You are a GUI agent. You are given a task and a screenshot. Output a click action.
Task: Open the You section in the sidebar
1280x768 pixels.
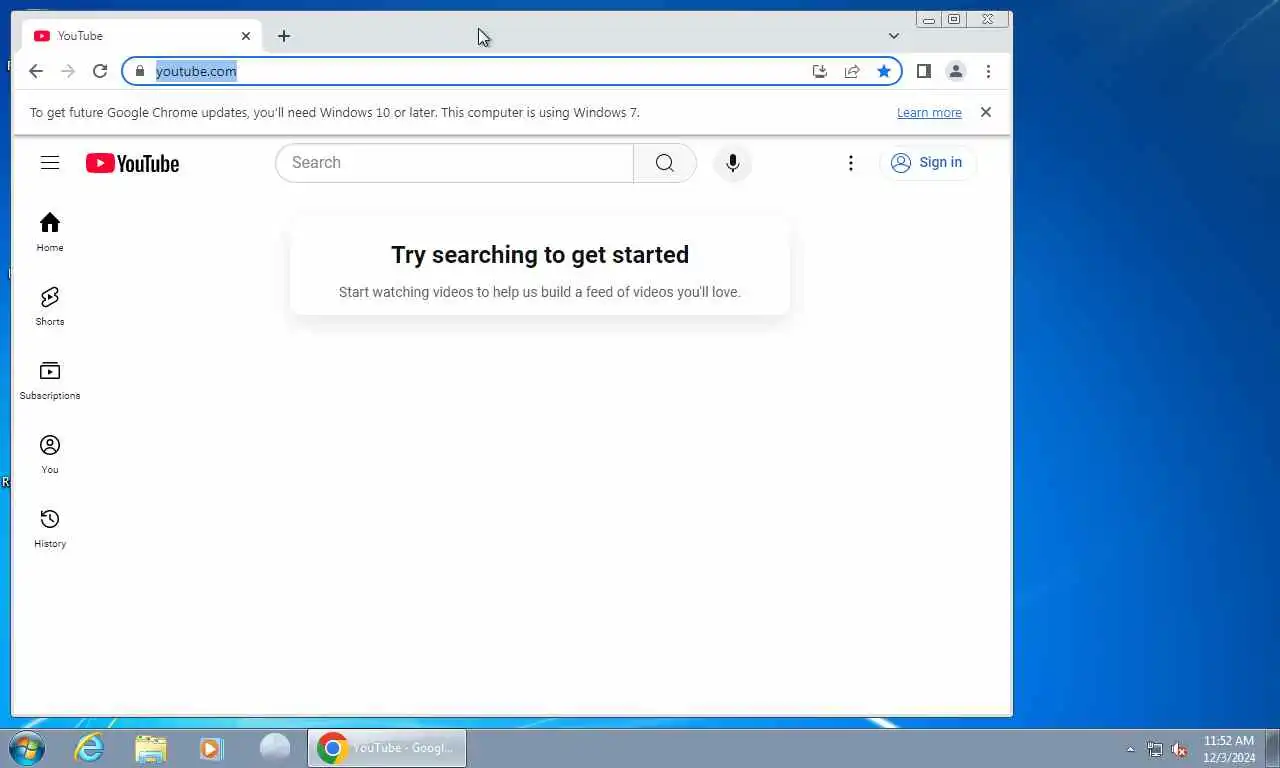[50, 454]
